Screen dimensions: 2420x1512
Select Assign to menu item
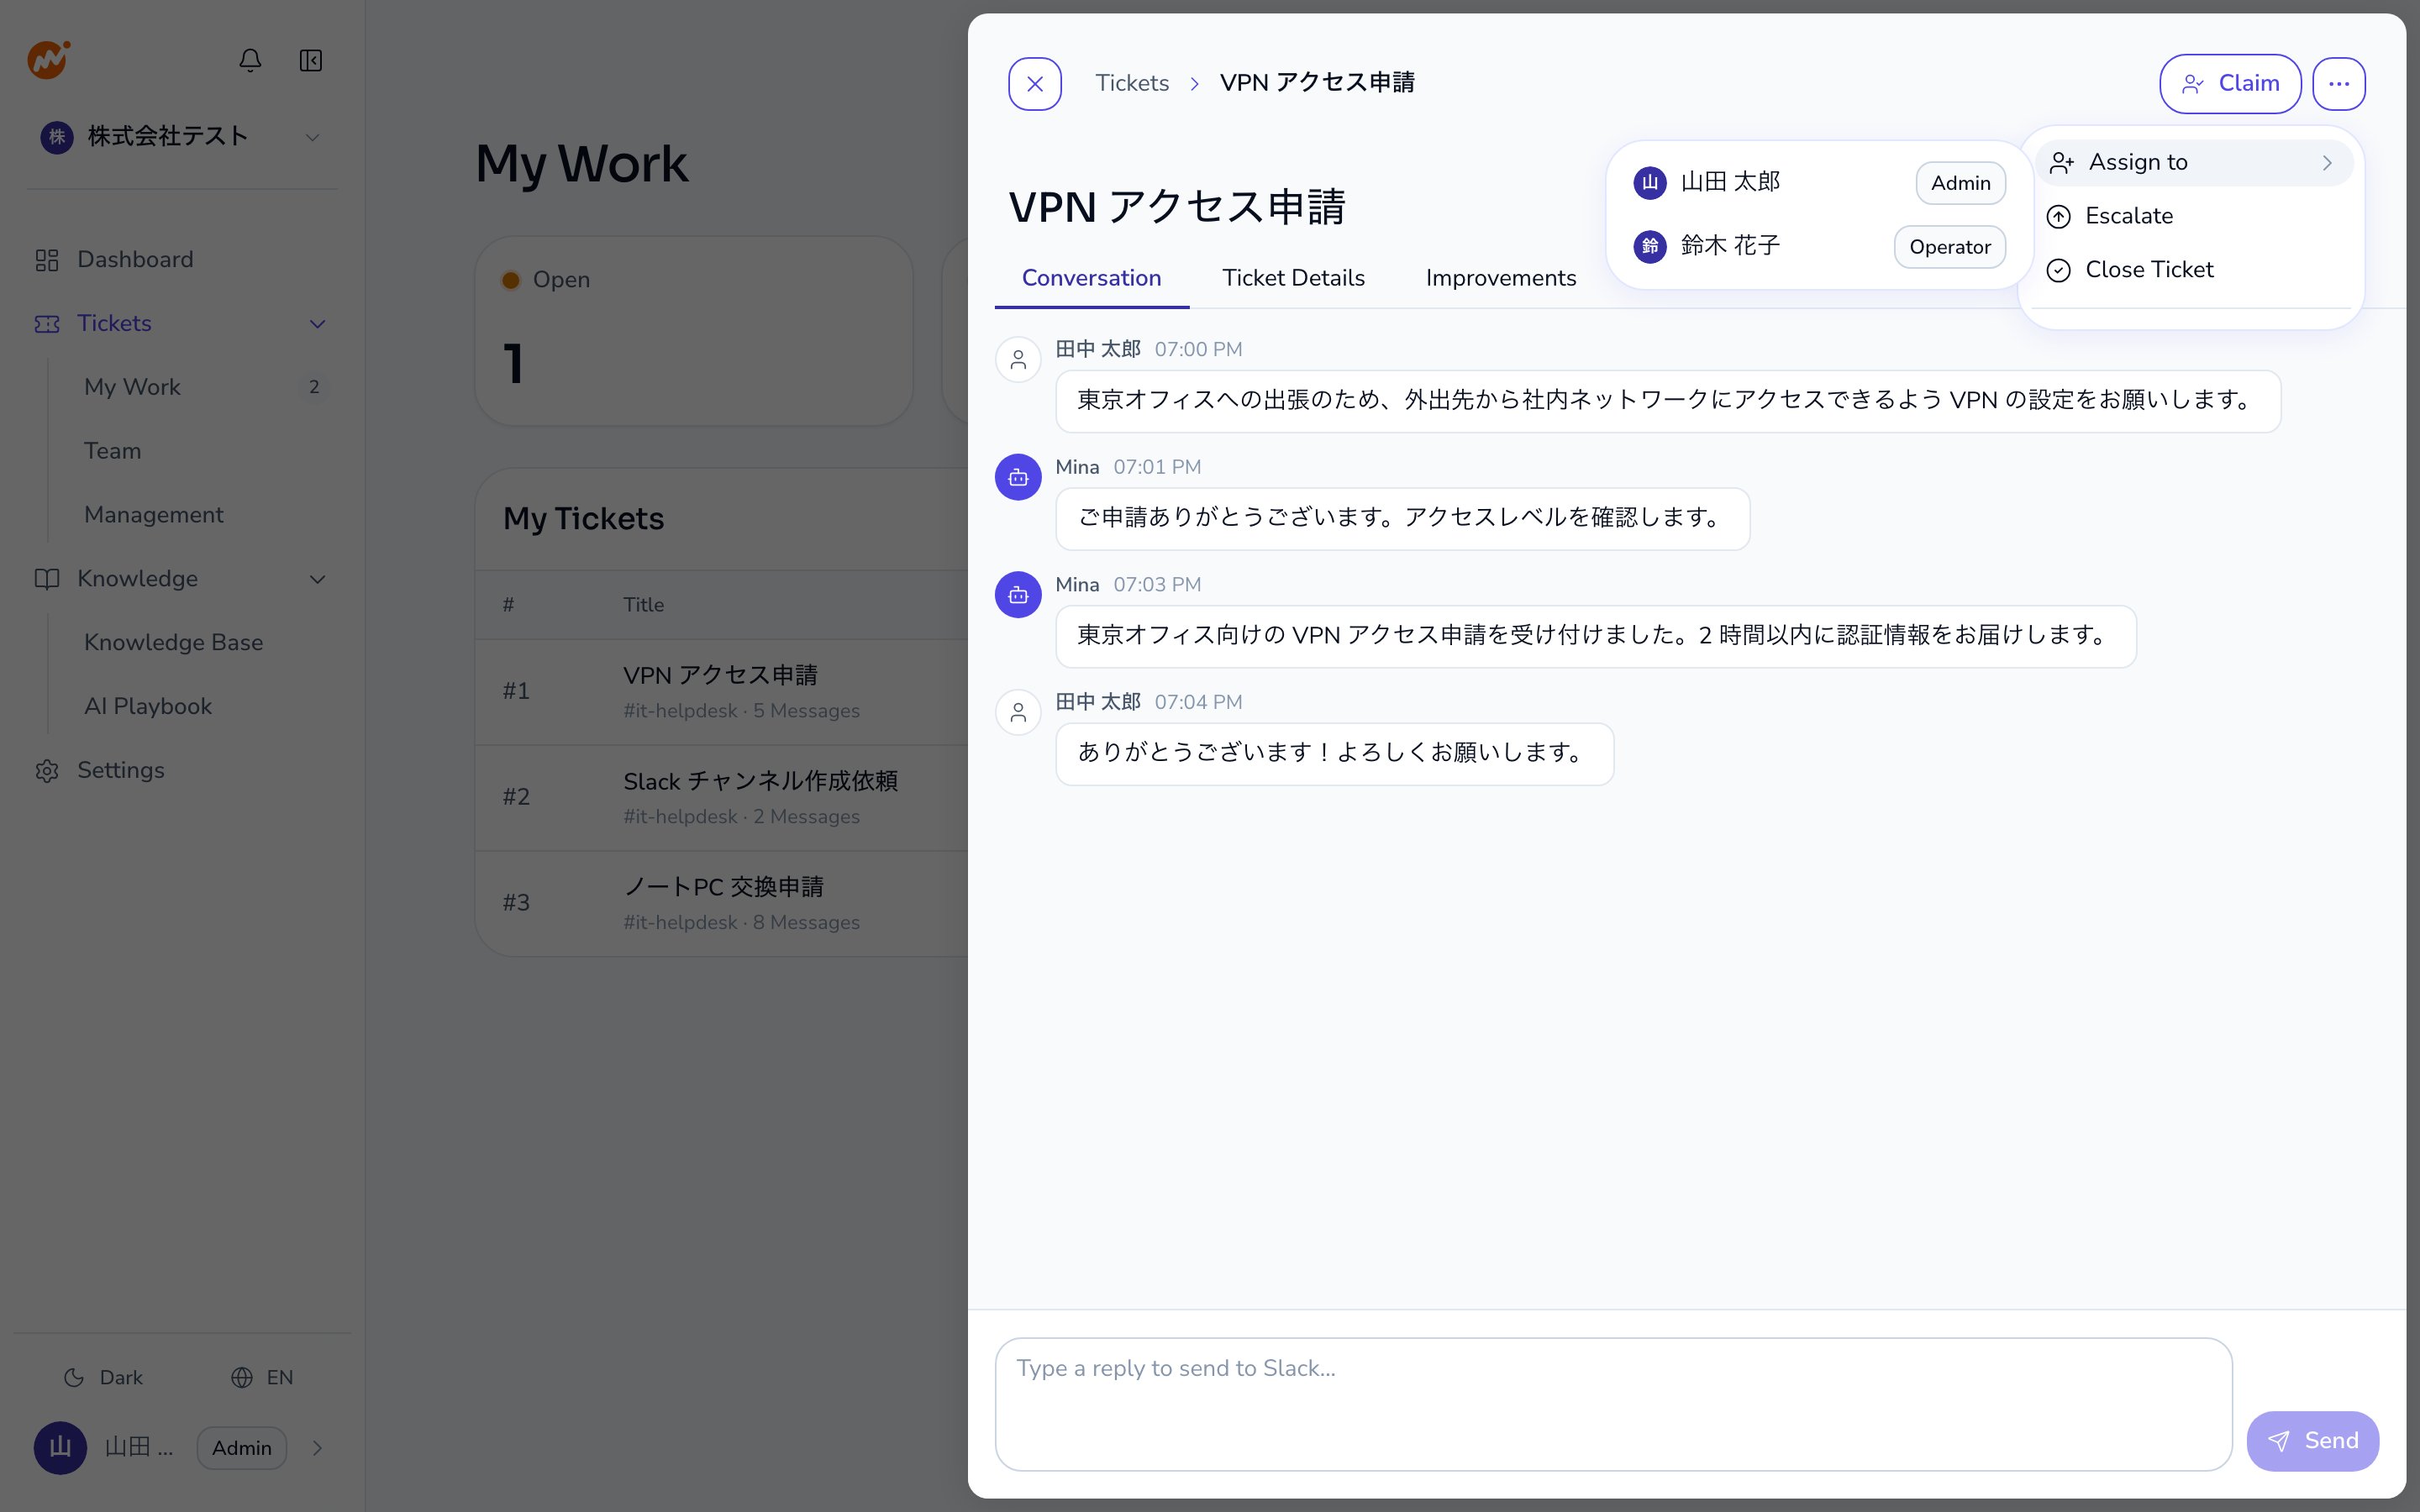[2194, 163]
